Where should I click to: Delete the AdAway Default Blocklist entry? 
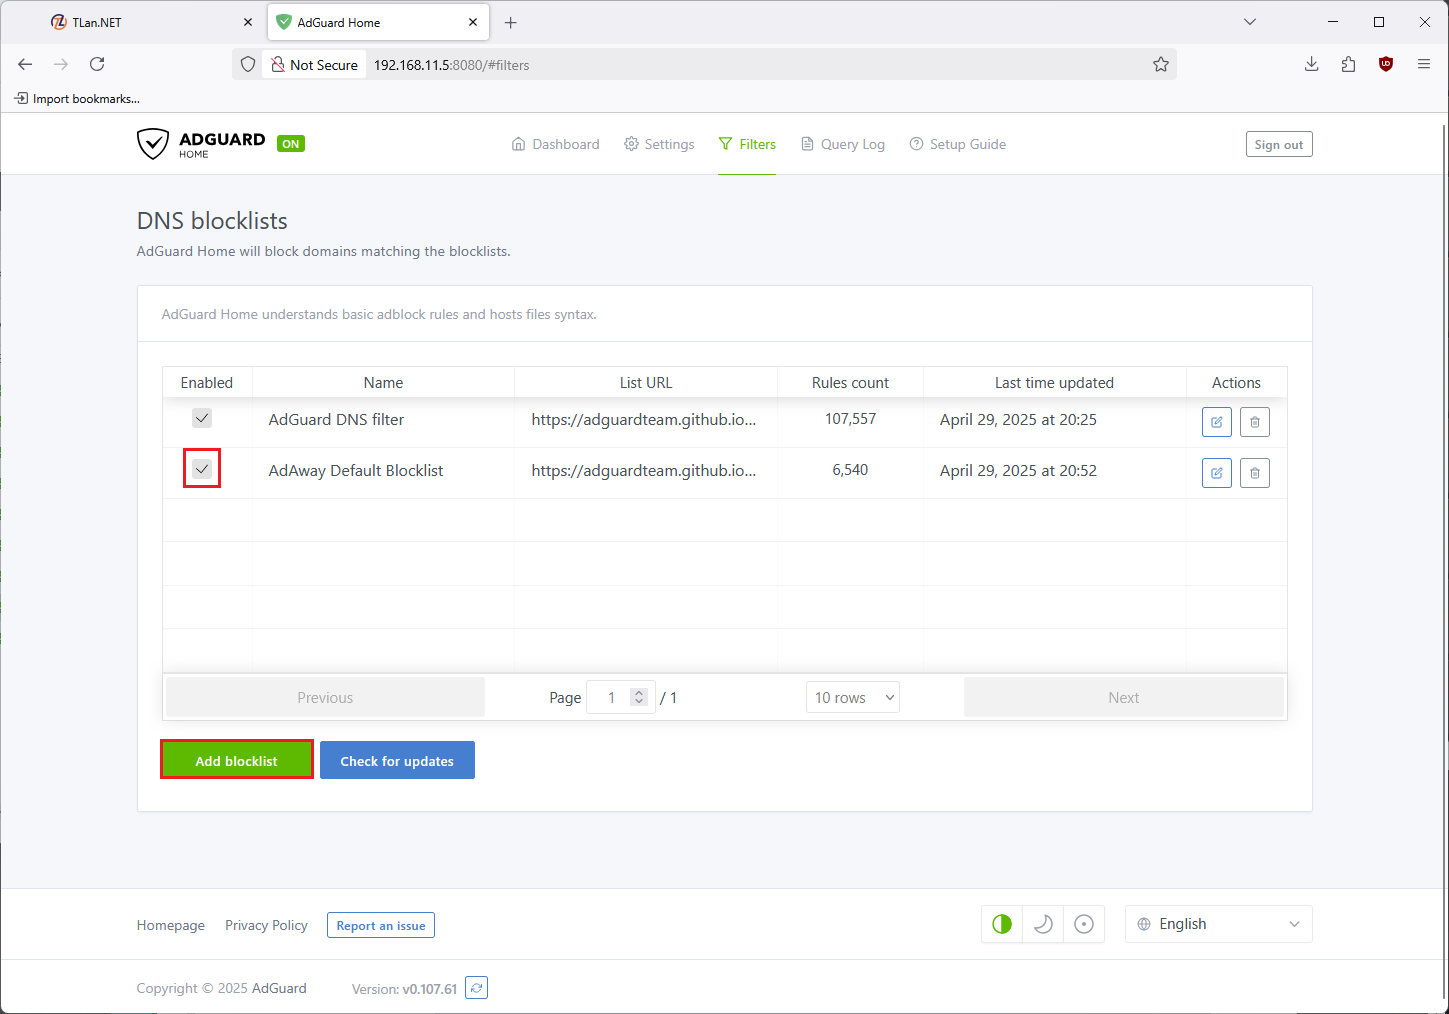1254,473
